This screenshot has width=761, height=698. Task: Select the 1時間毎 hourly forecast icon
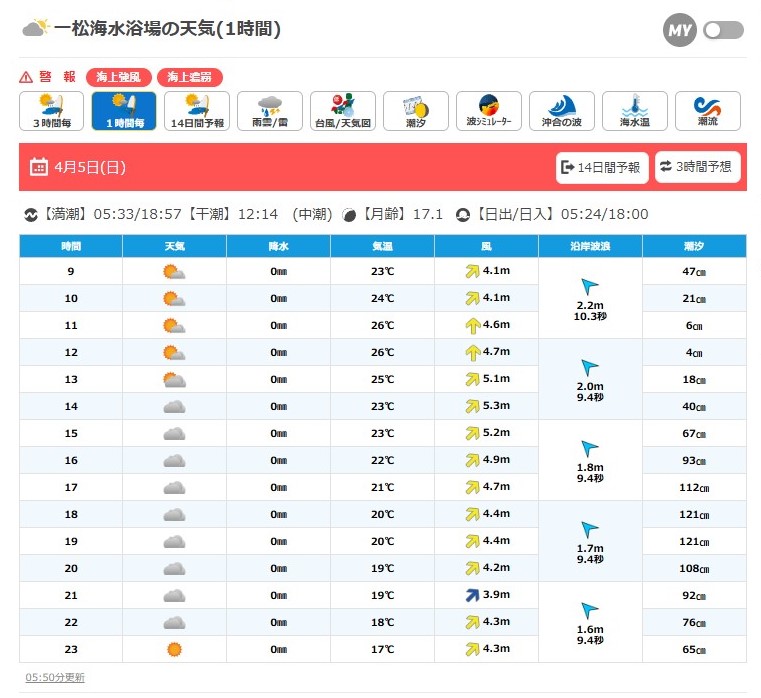124,111
